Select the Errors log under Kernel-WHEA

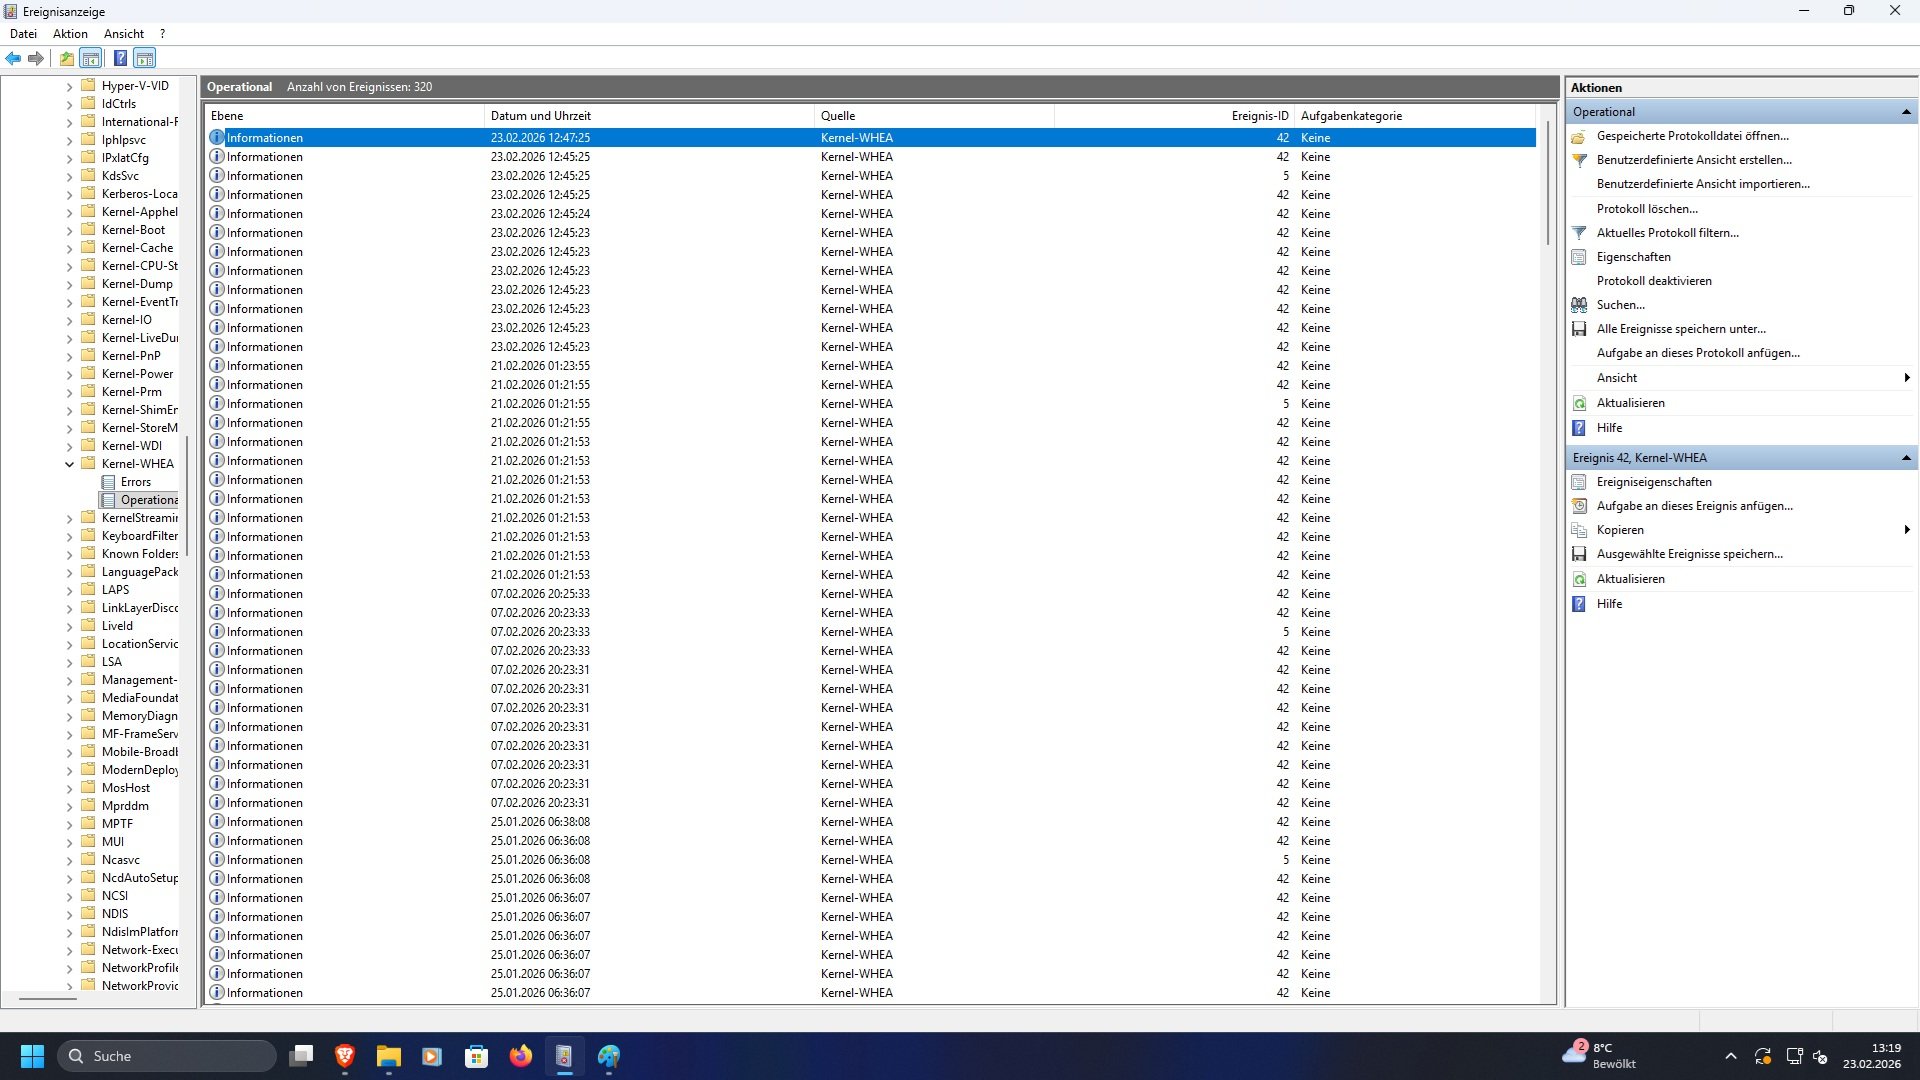coord(135,482)
